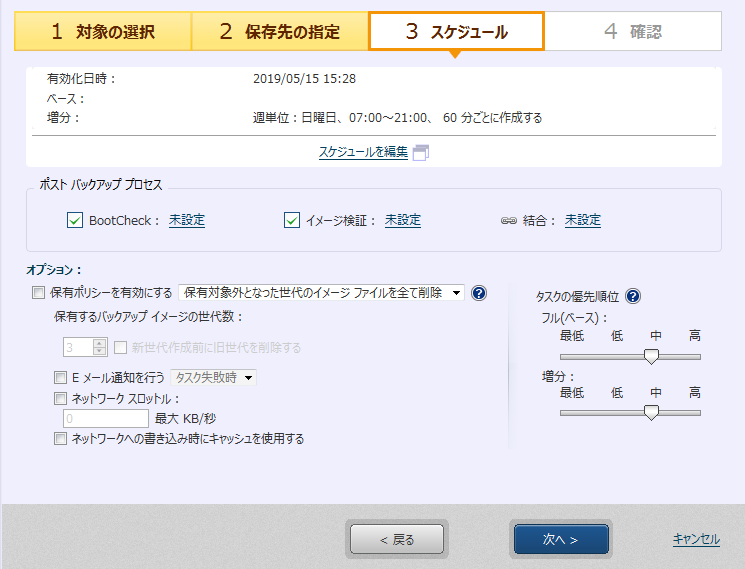Go to the 2 保存先の指定 step tab
745x569 pixels.
[x=279, y=32]
